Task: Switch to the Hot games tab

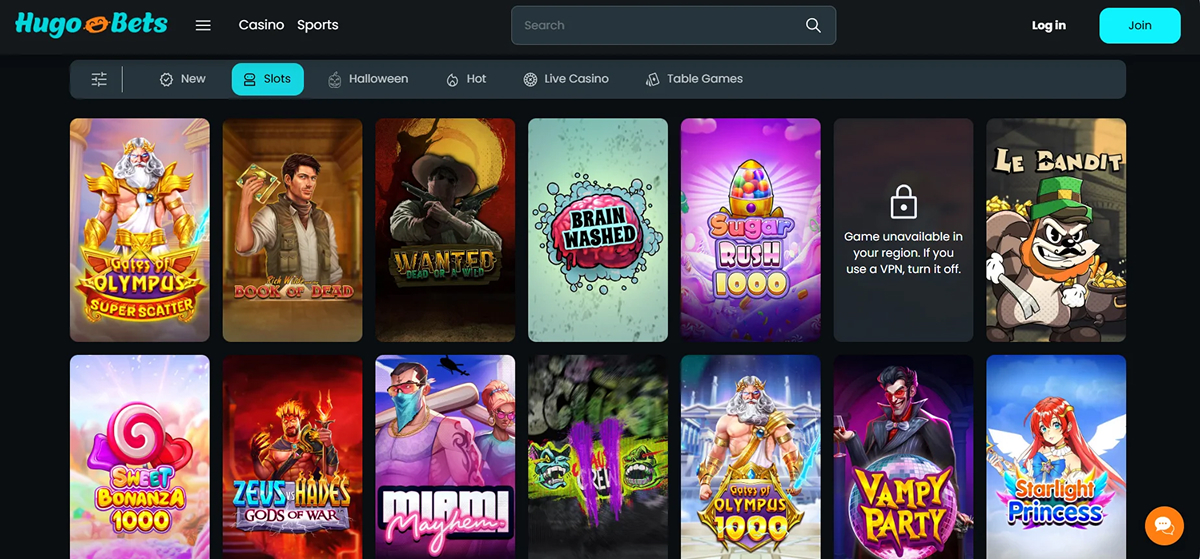Action: pos(466,79)
